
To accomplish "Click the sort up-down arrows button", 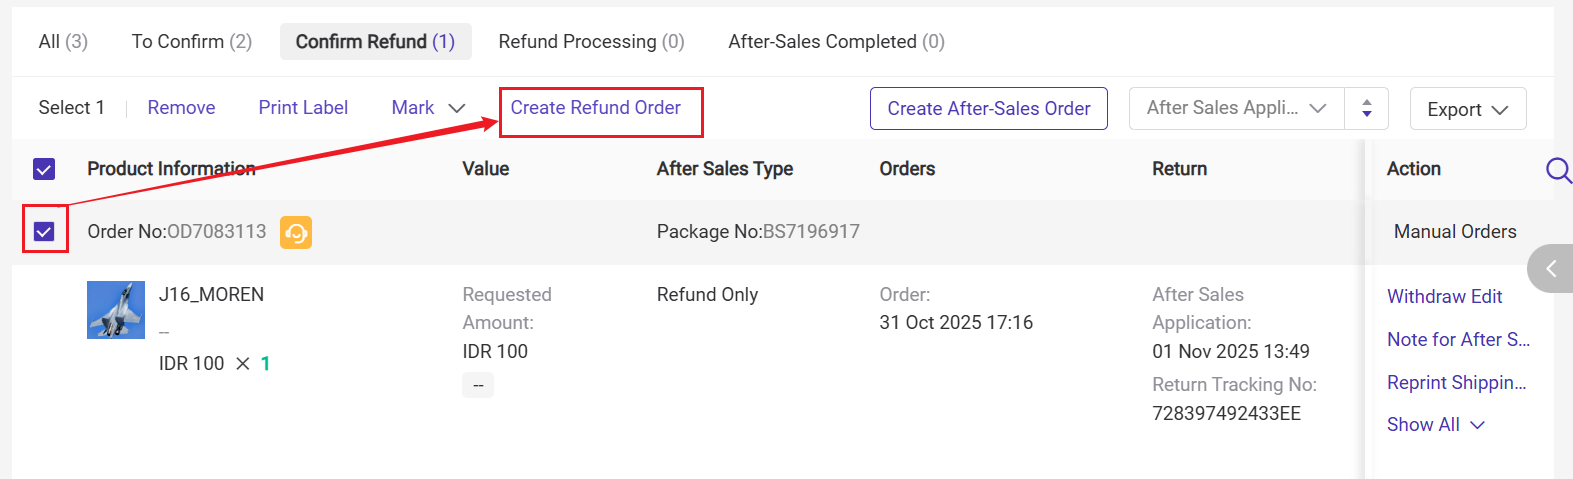I will pyautogui.click(x=1366, y=109).
